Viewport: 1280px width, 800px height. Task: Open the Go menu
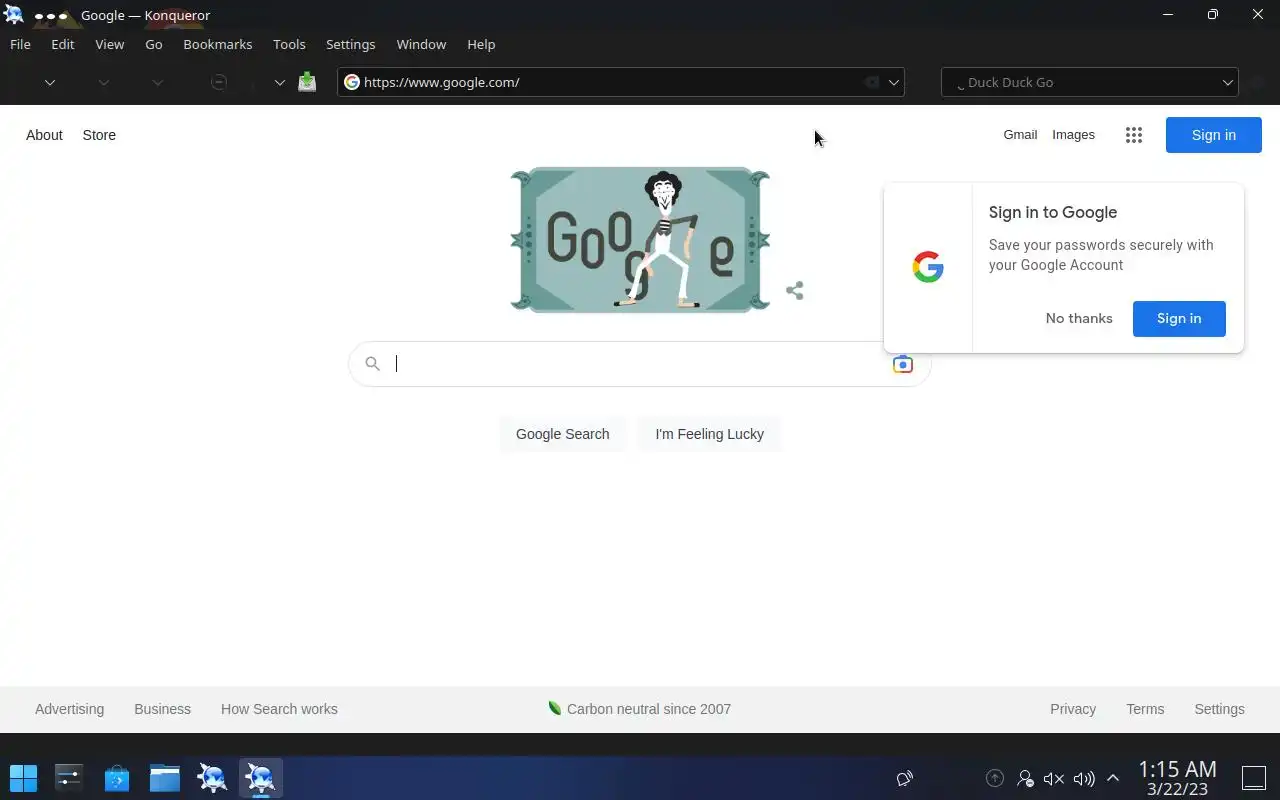pos(154,44)
